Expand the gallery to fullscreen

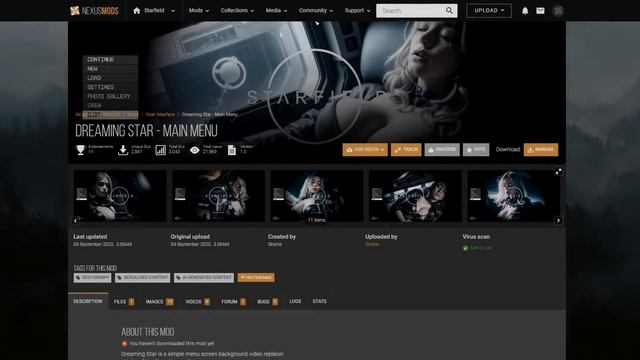pos(558,171)
